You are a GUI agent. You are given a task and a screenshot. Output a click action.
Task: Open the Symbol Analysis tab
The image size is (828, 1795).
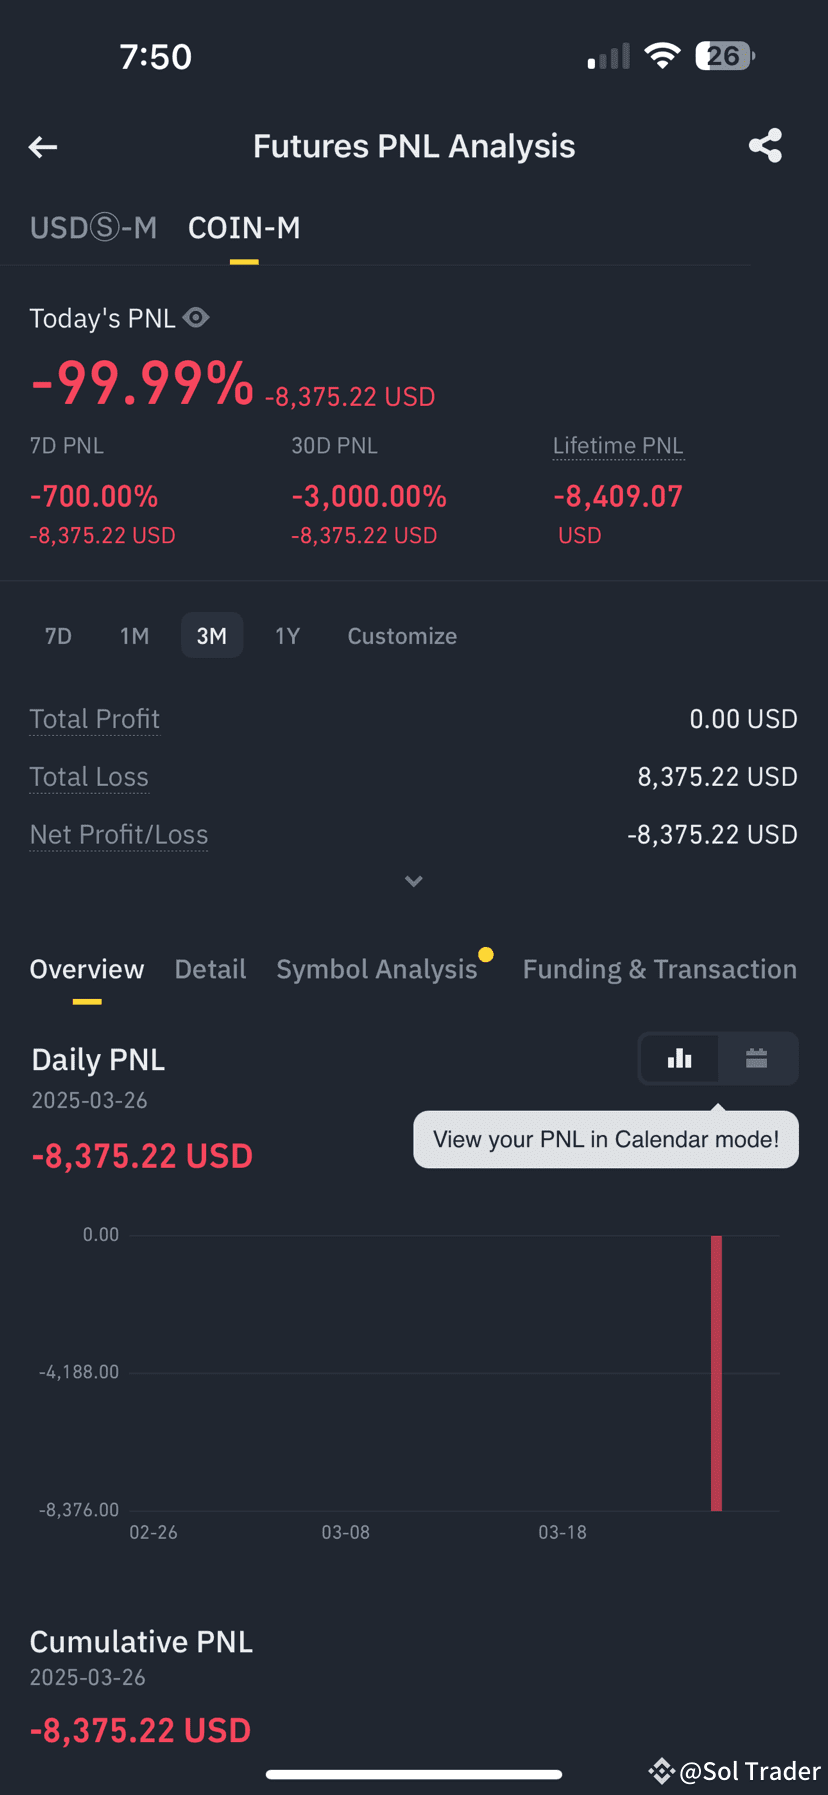(377, 969)
